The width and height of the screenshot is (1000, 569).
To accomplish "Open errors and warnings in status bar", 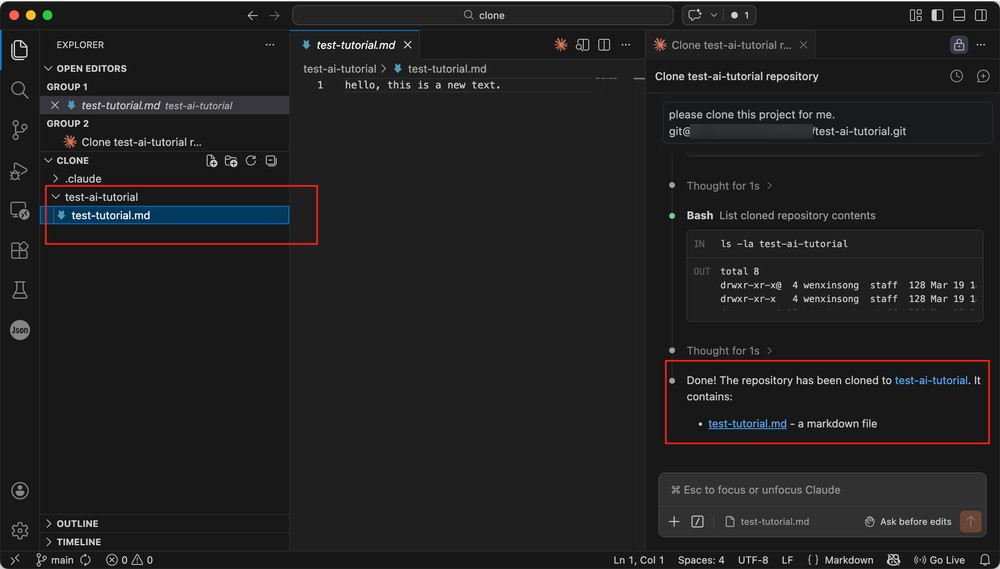I will tap(129, 560).
